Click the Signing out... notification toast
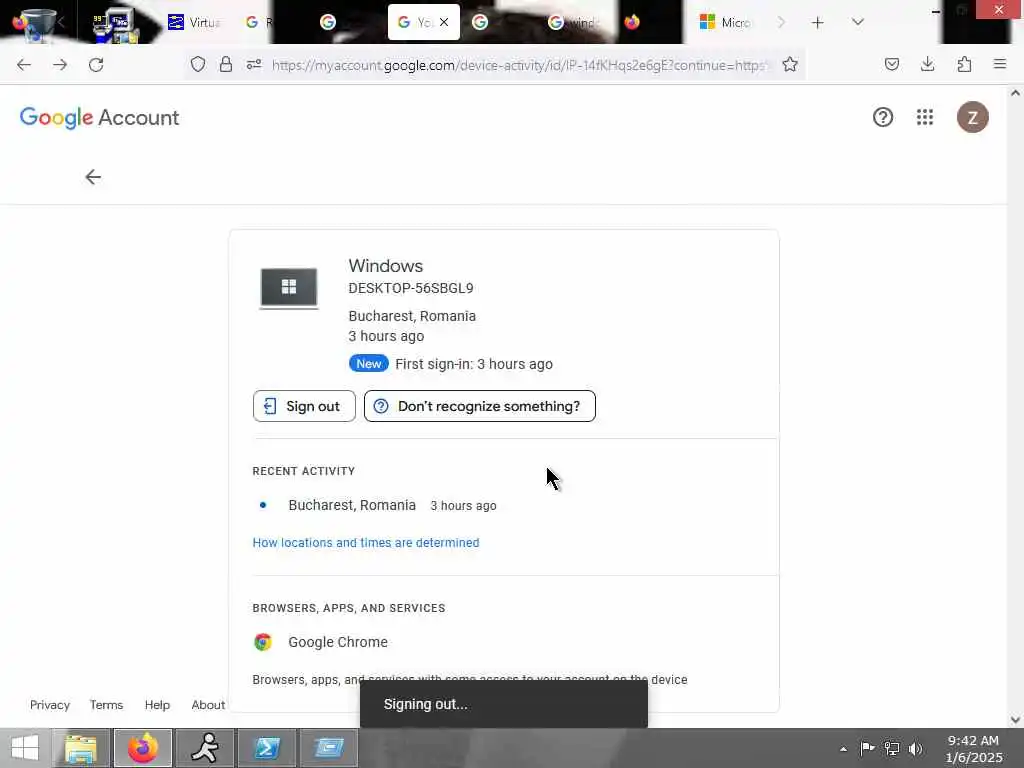Image resolution: width=1024 pixels, height=768 pixels. pyautogui.click(x=504, y=704)
